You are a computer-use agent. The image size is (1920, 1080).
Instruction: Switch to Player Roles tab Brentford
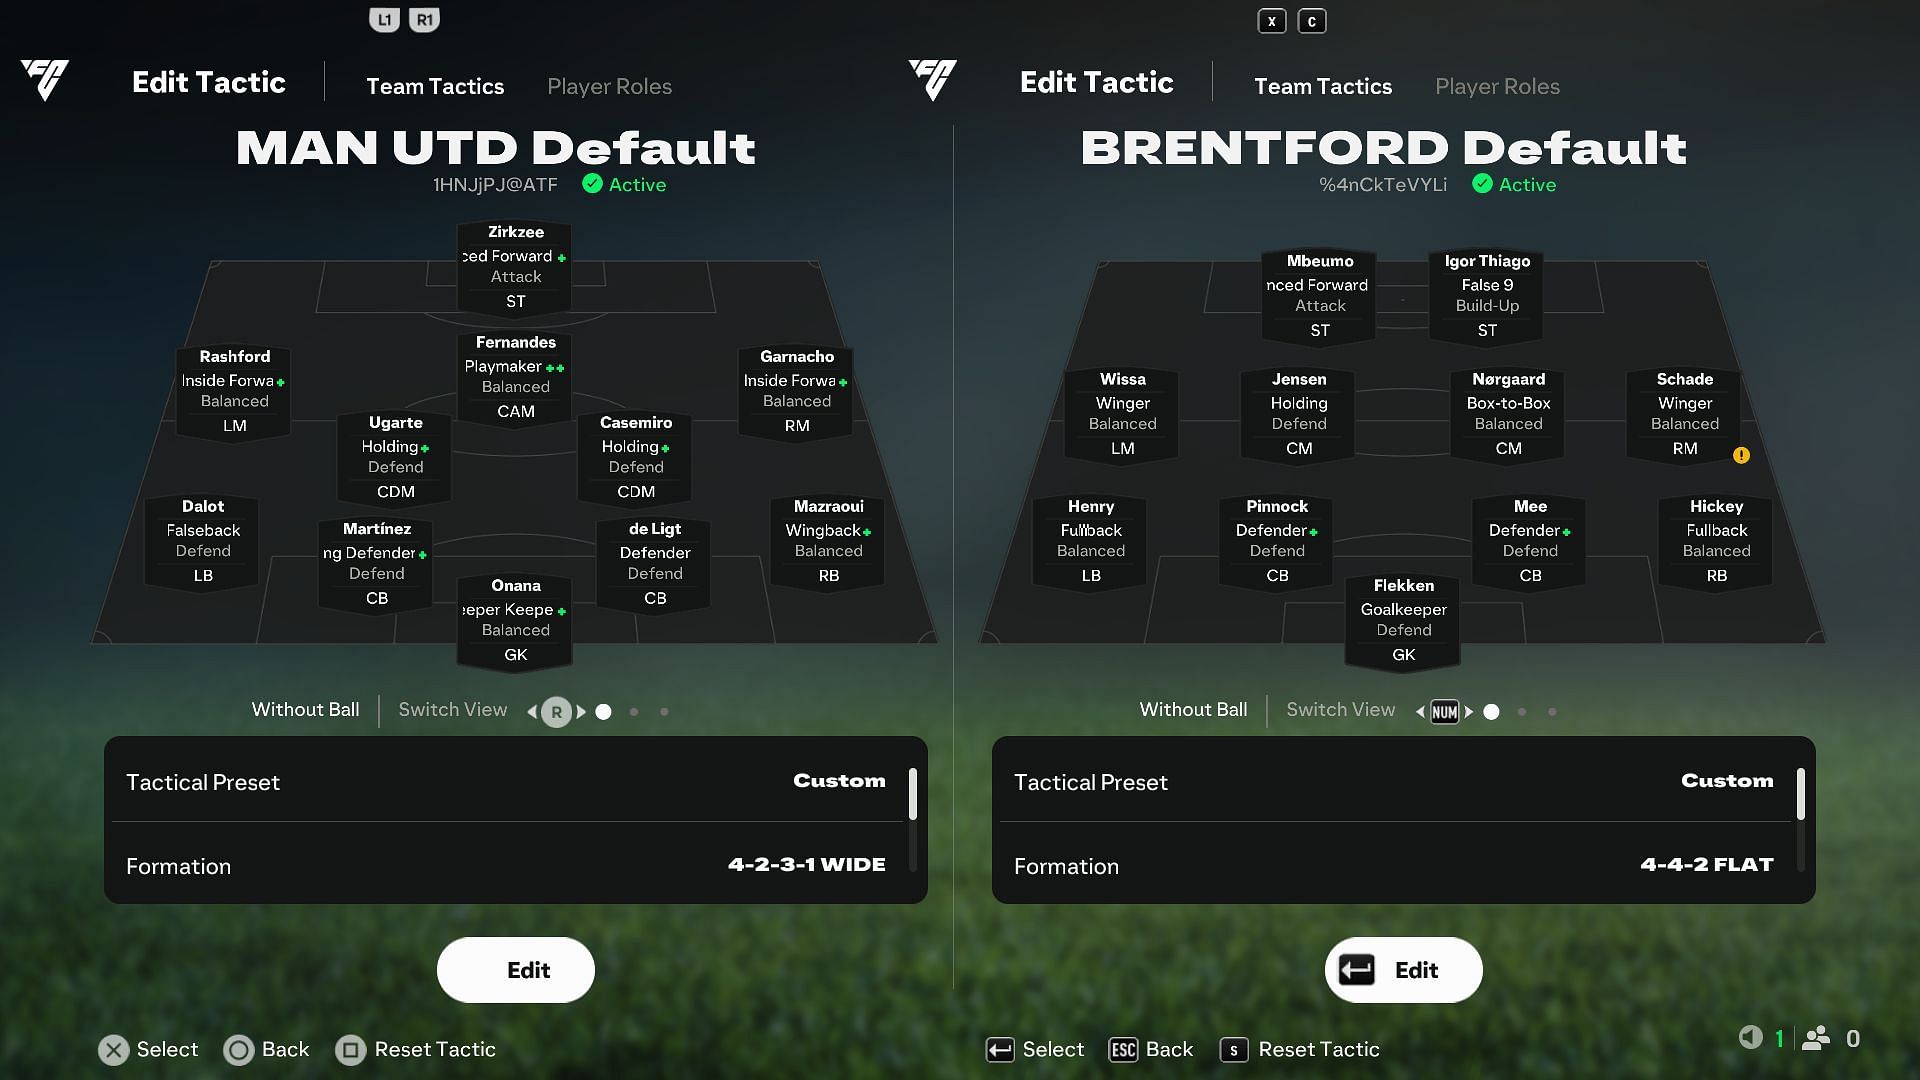(1497, 86)
